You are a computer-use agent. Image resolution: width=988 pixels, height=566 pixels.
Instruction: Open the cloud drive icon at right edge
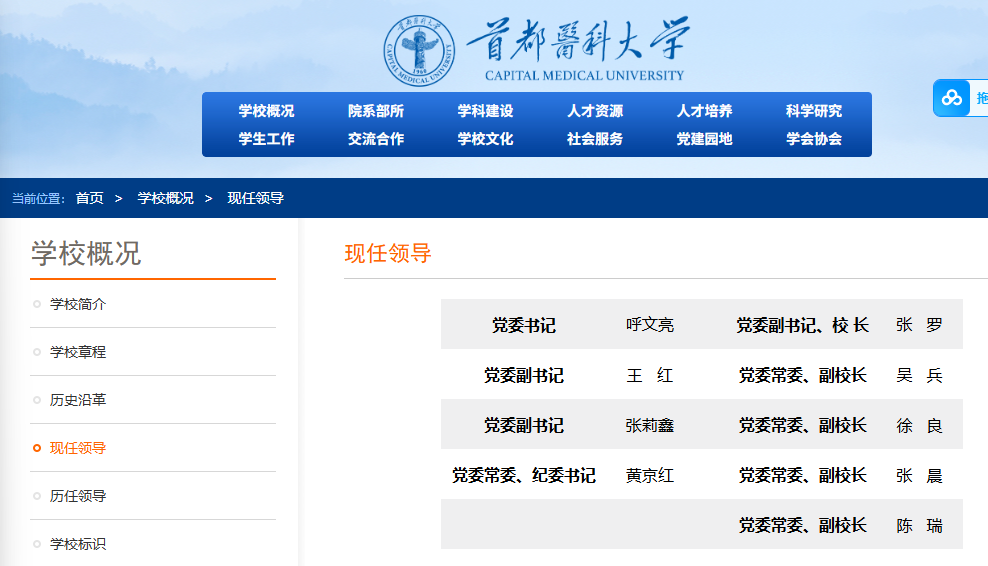tap(951, 98)
